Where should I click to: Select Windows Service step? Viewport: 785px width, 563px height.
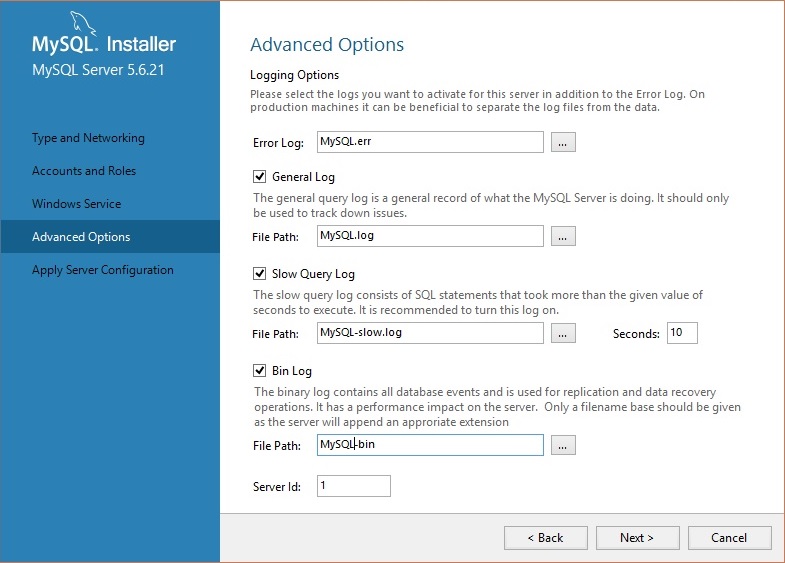tap(76, 204)
